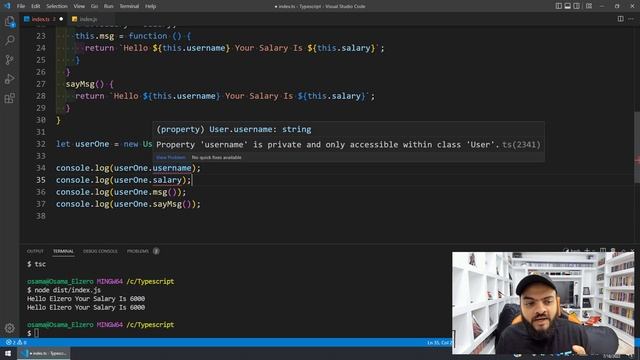Click 'this.msg' on line 23

coord(95,36)
